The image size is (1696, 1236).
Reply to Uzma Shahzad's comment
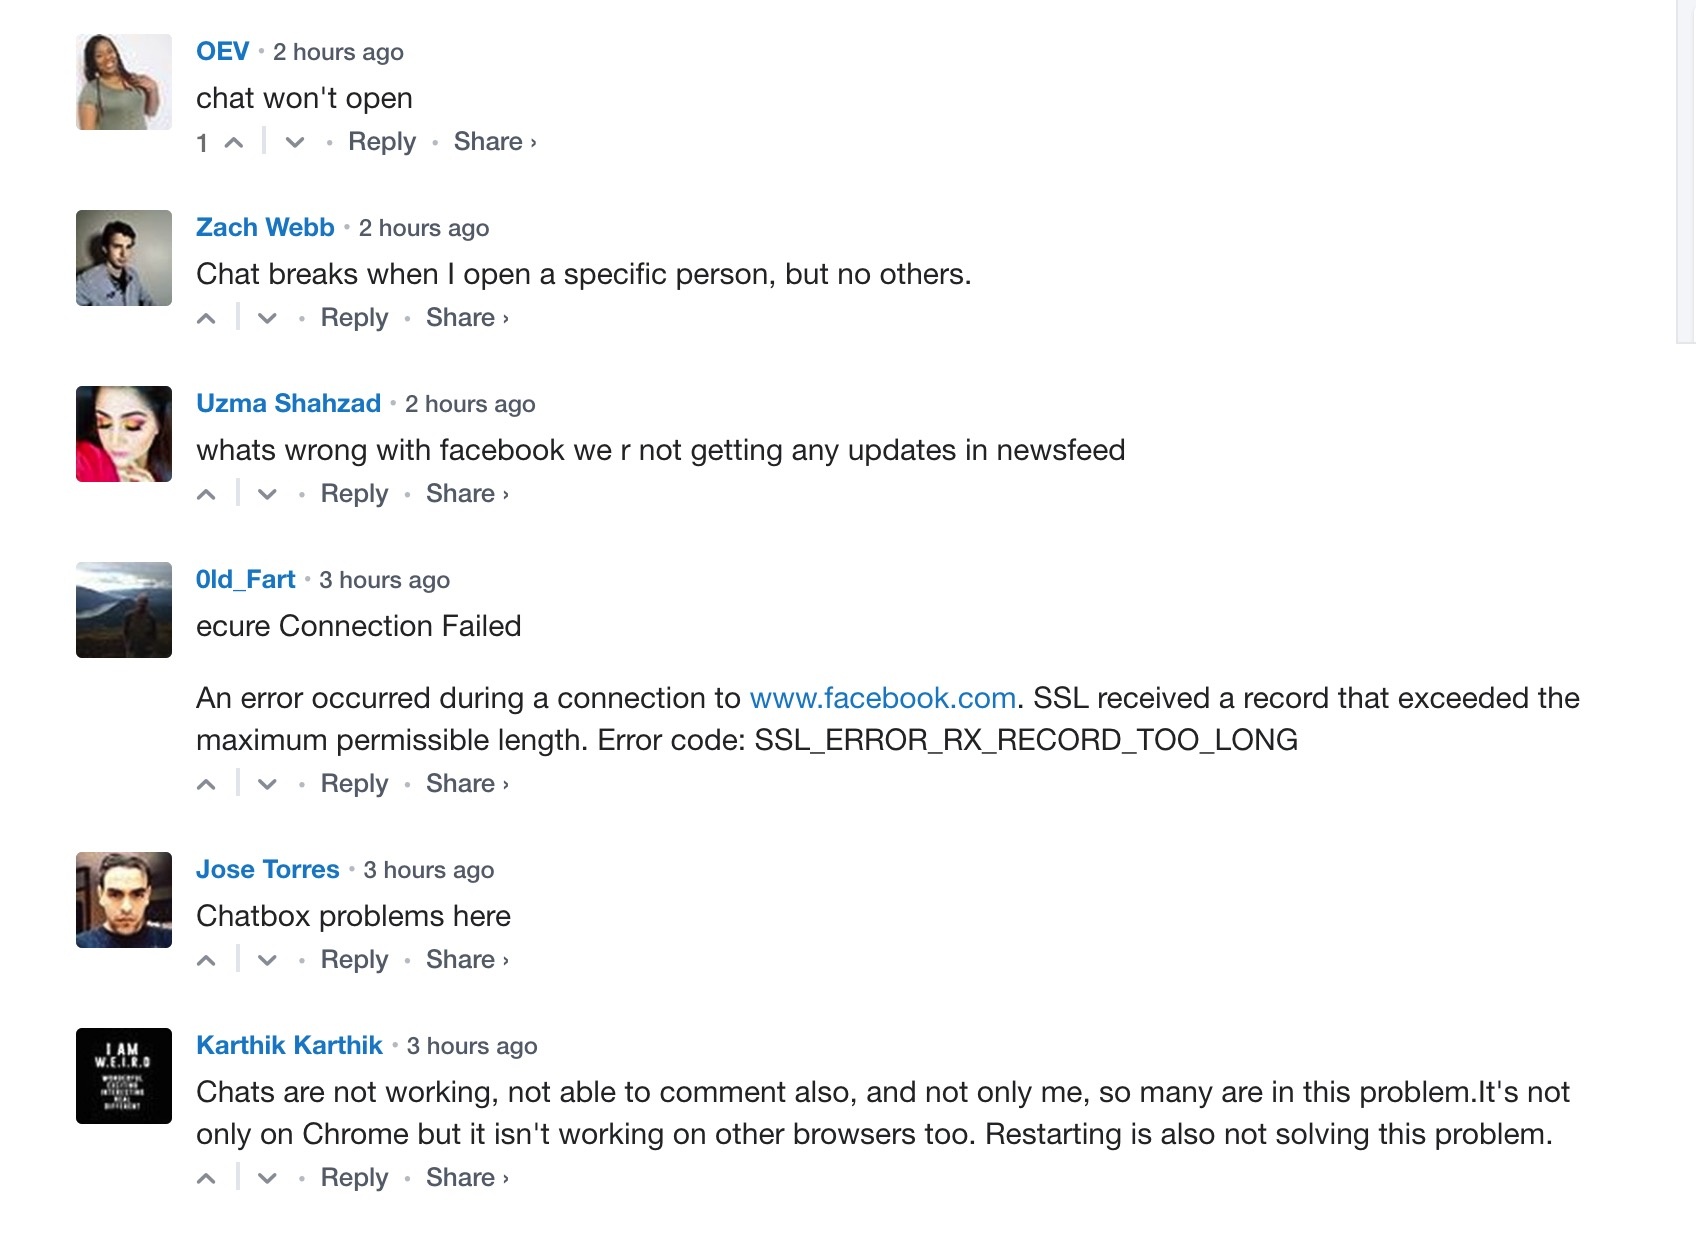[354, 494]
